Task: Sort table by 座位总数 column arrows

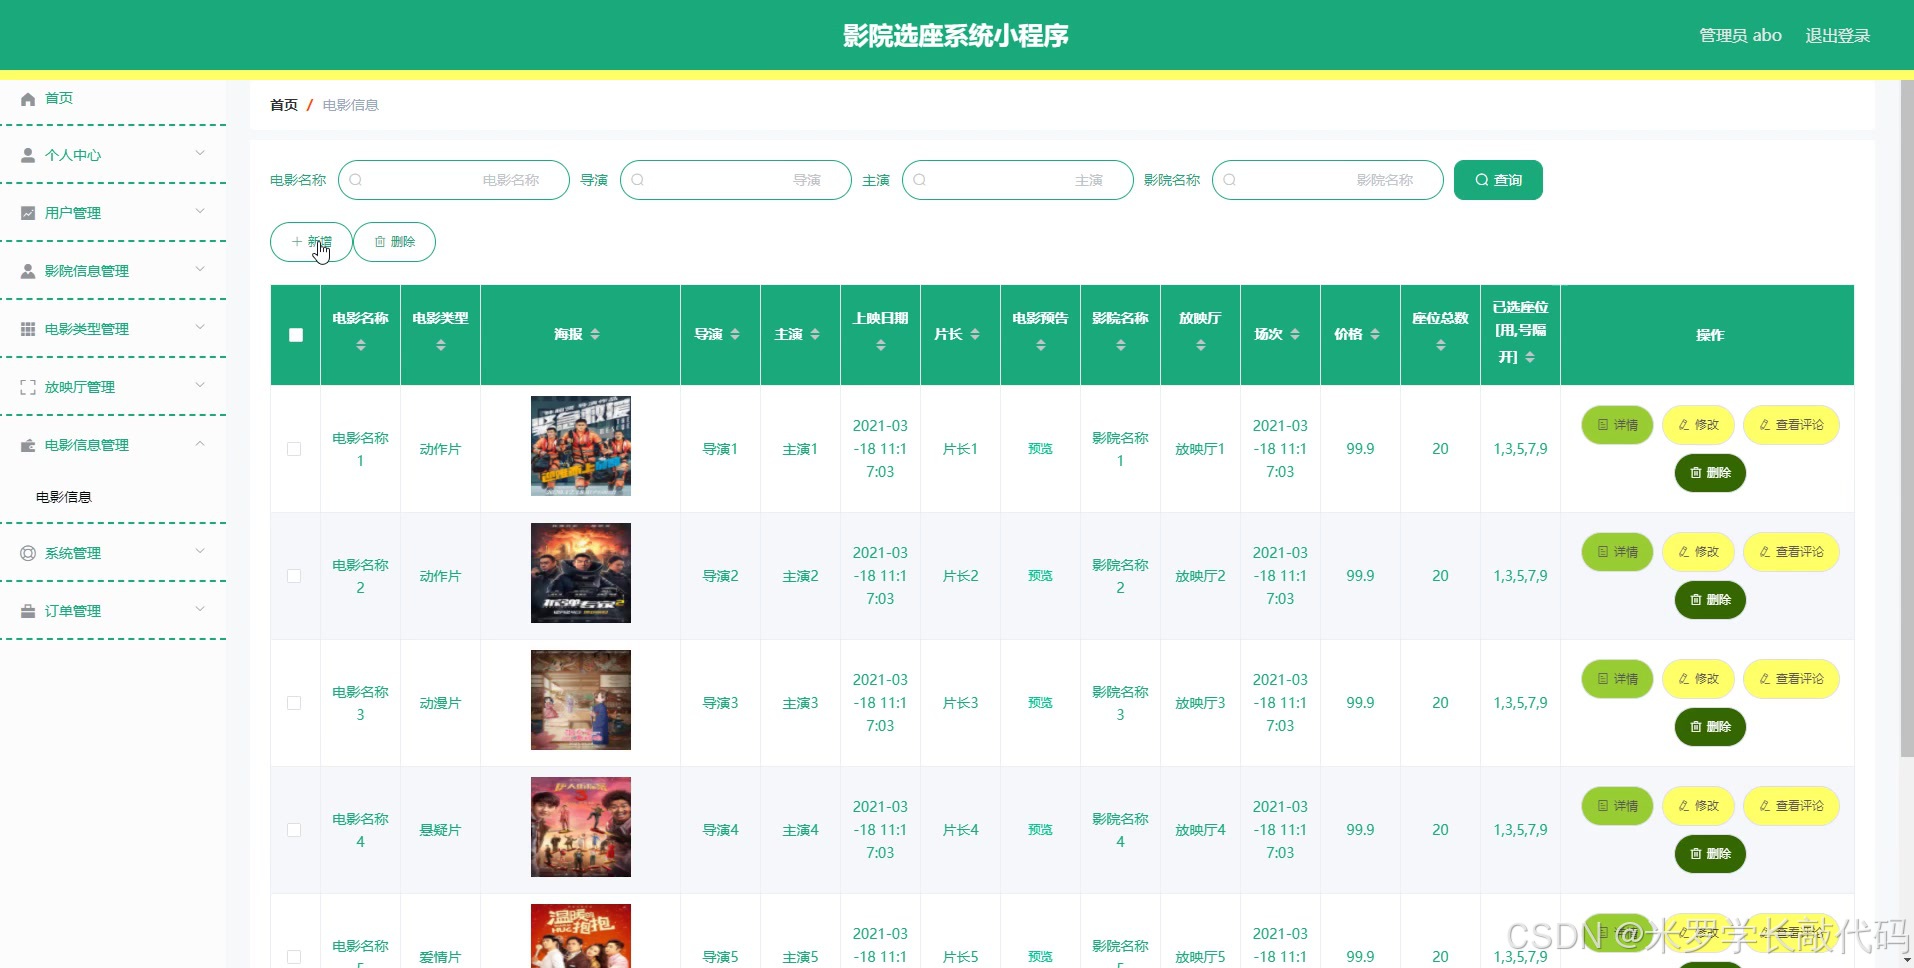Action: pos(1441,345)
